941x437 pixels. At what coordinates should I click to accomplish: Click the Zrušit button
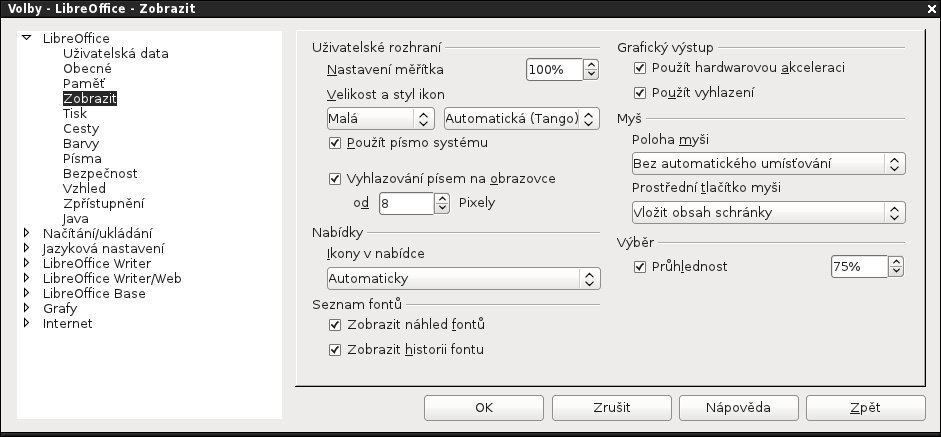[612, 408]
